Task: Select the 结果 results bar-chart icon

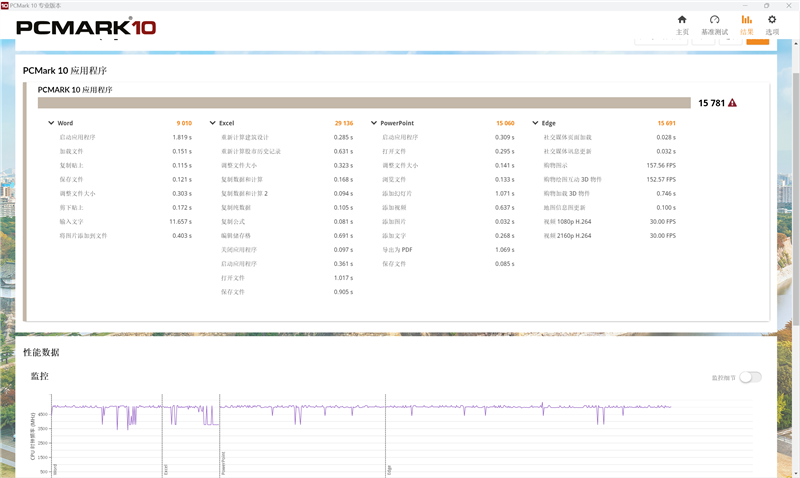Action: tap(746, 20)
